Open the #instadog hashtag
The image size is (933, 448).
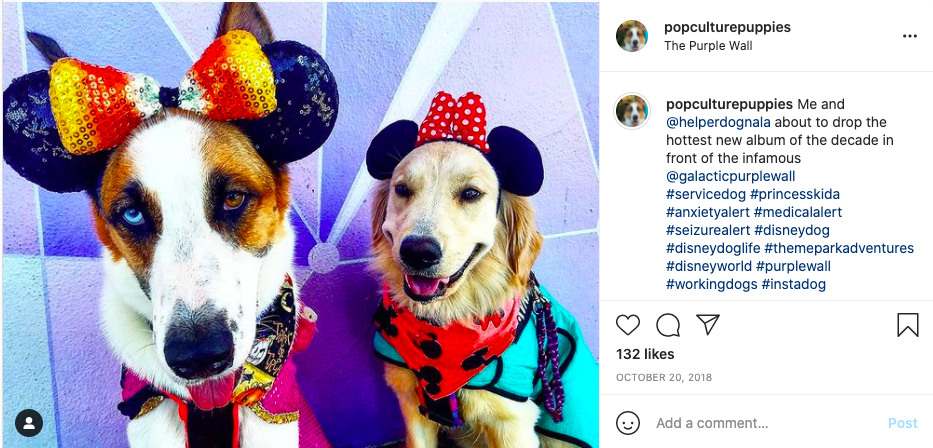tap(794, 284)
